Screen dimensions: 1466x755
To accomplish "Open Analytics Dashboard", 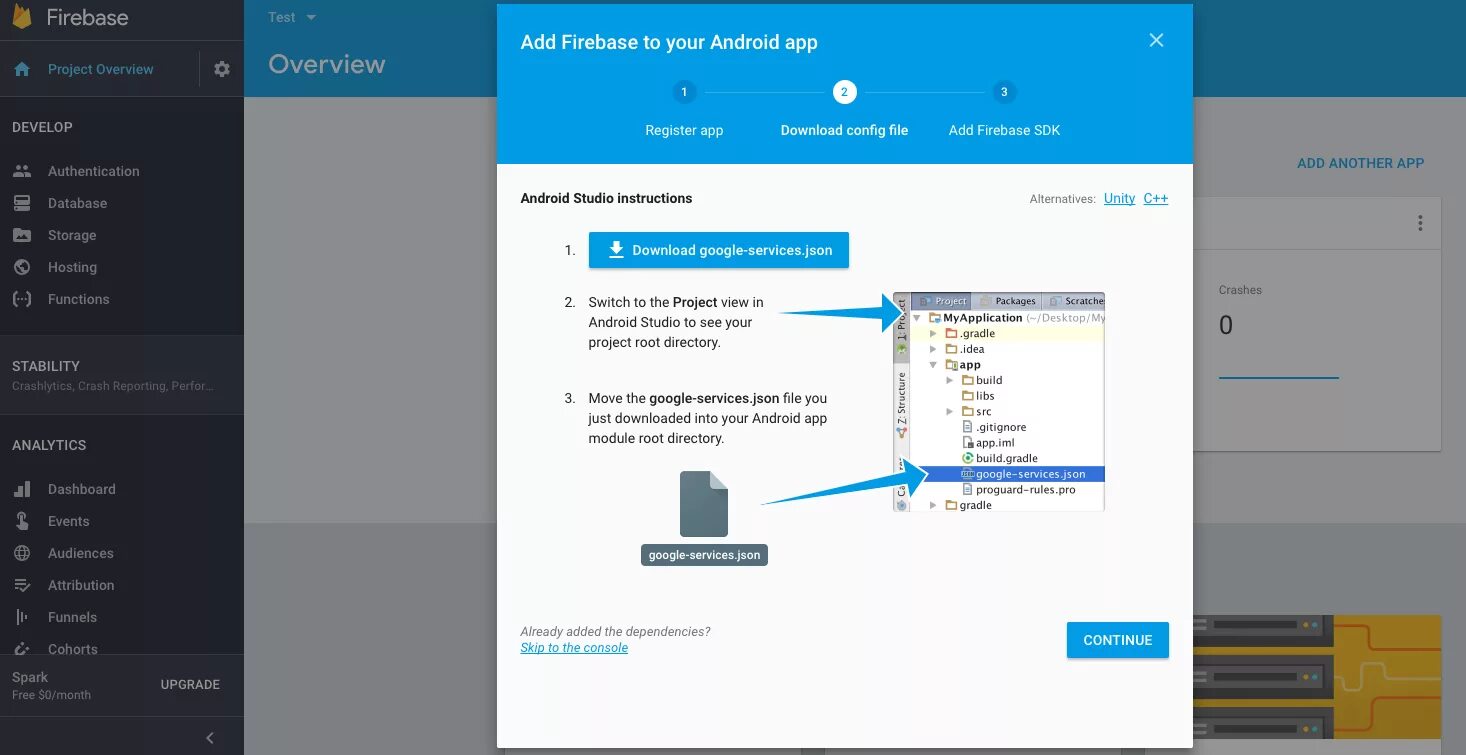I will click(x=82, y=489).
